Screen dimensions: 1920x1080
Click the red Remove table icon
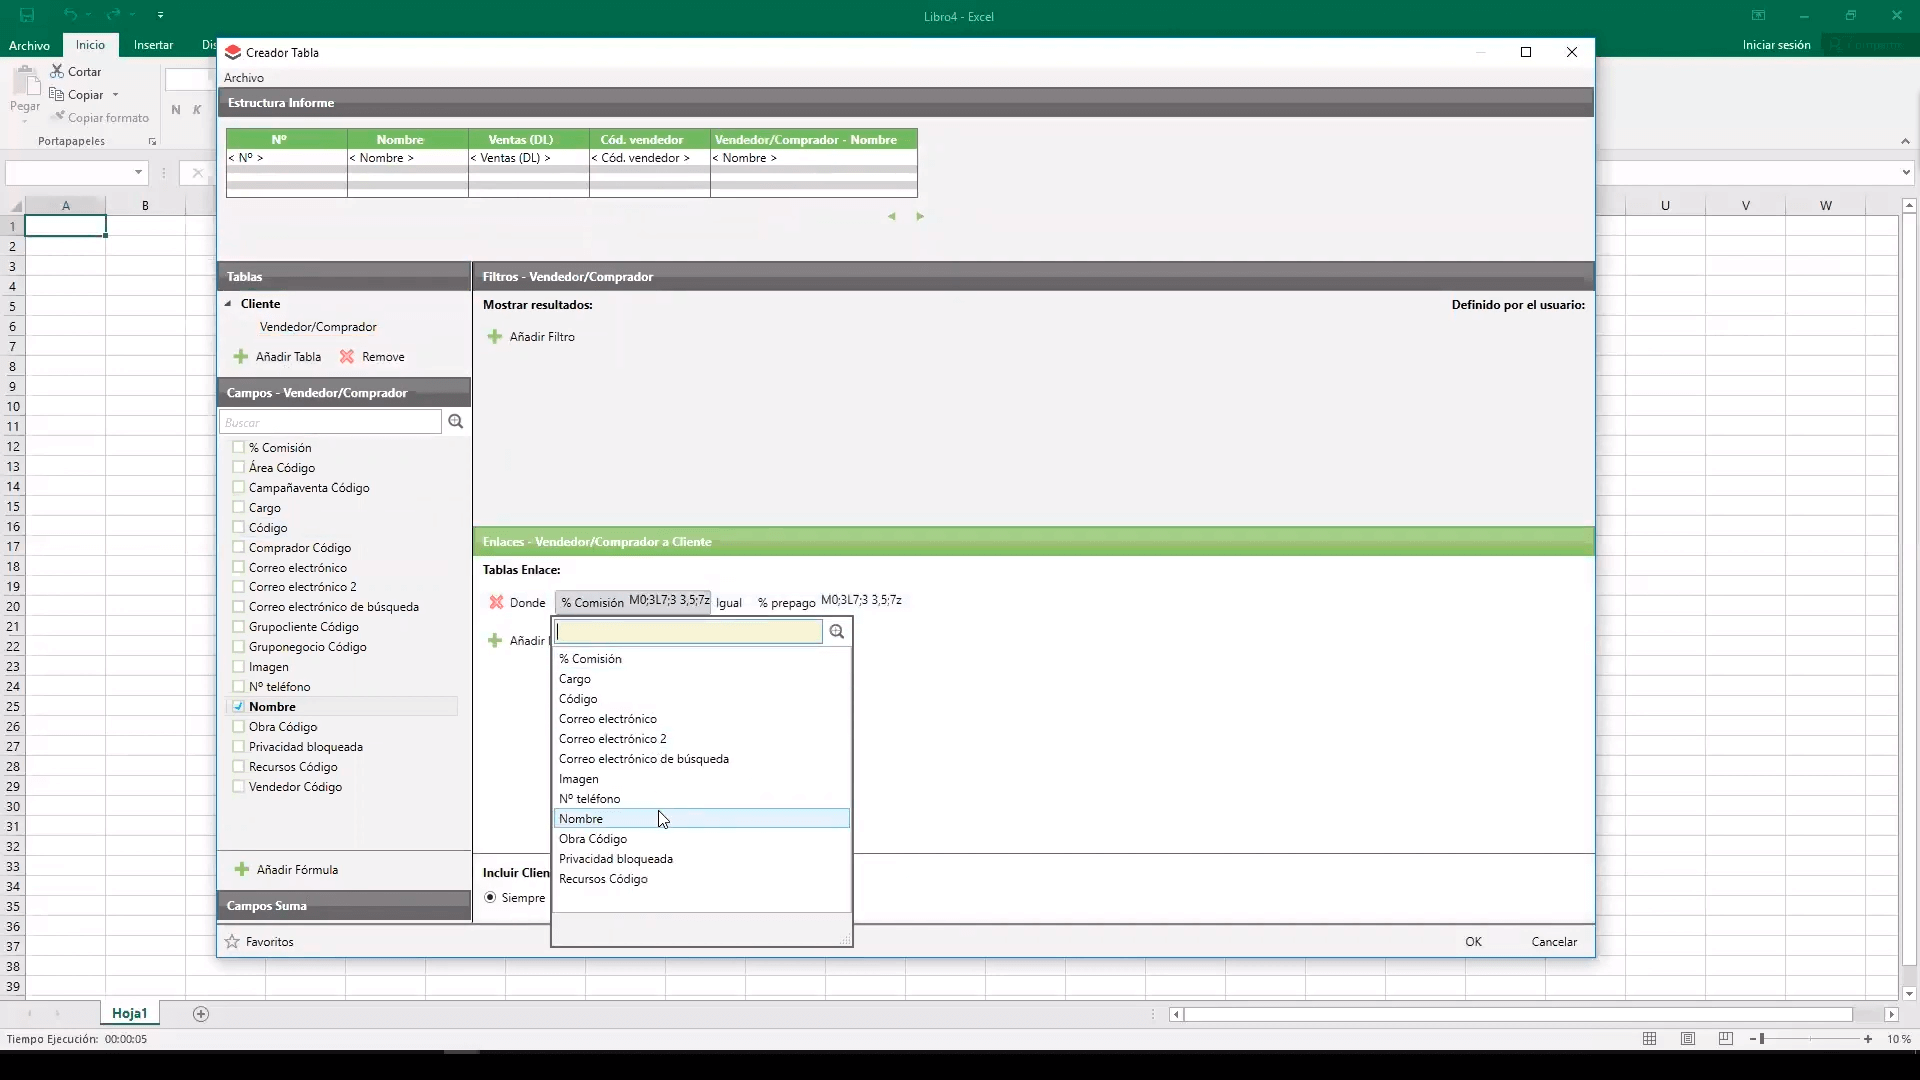tap(347, 357)
